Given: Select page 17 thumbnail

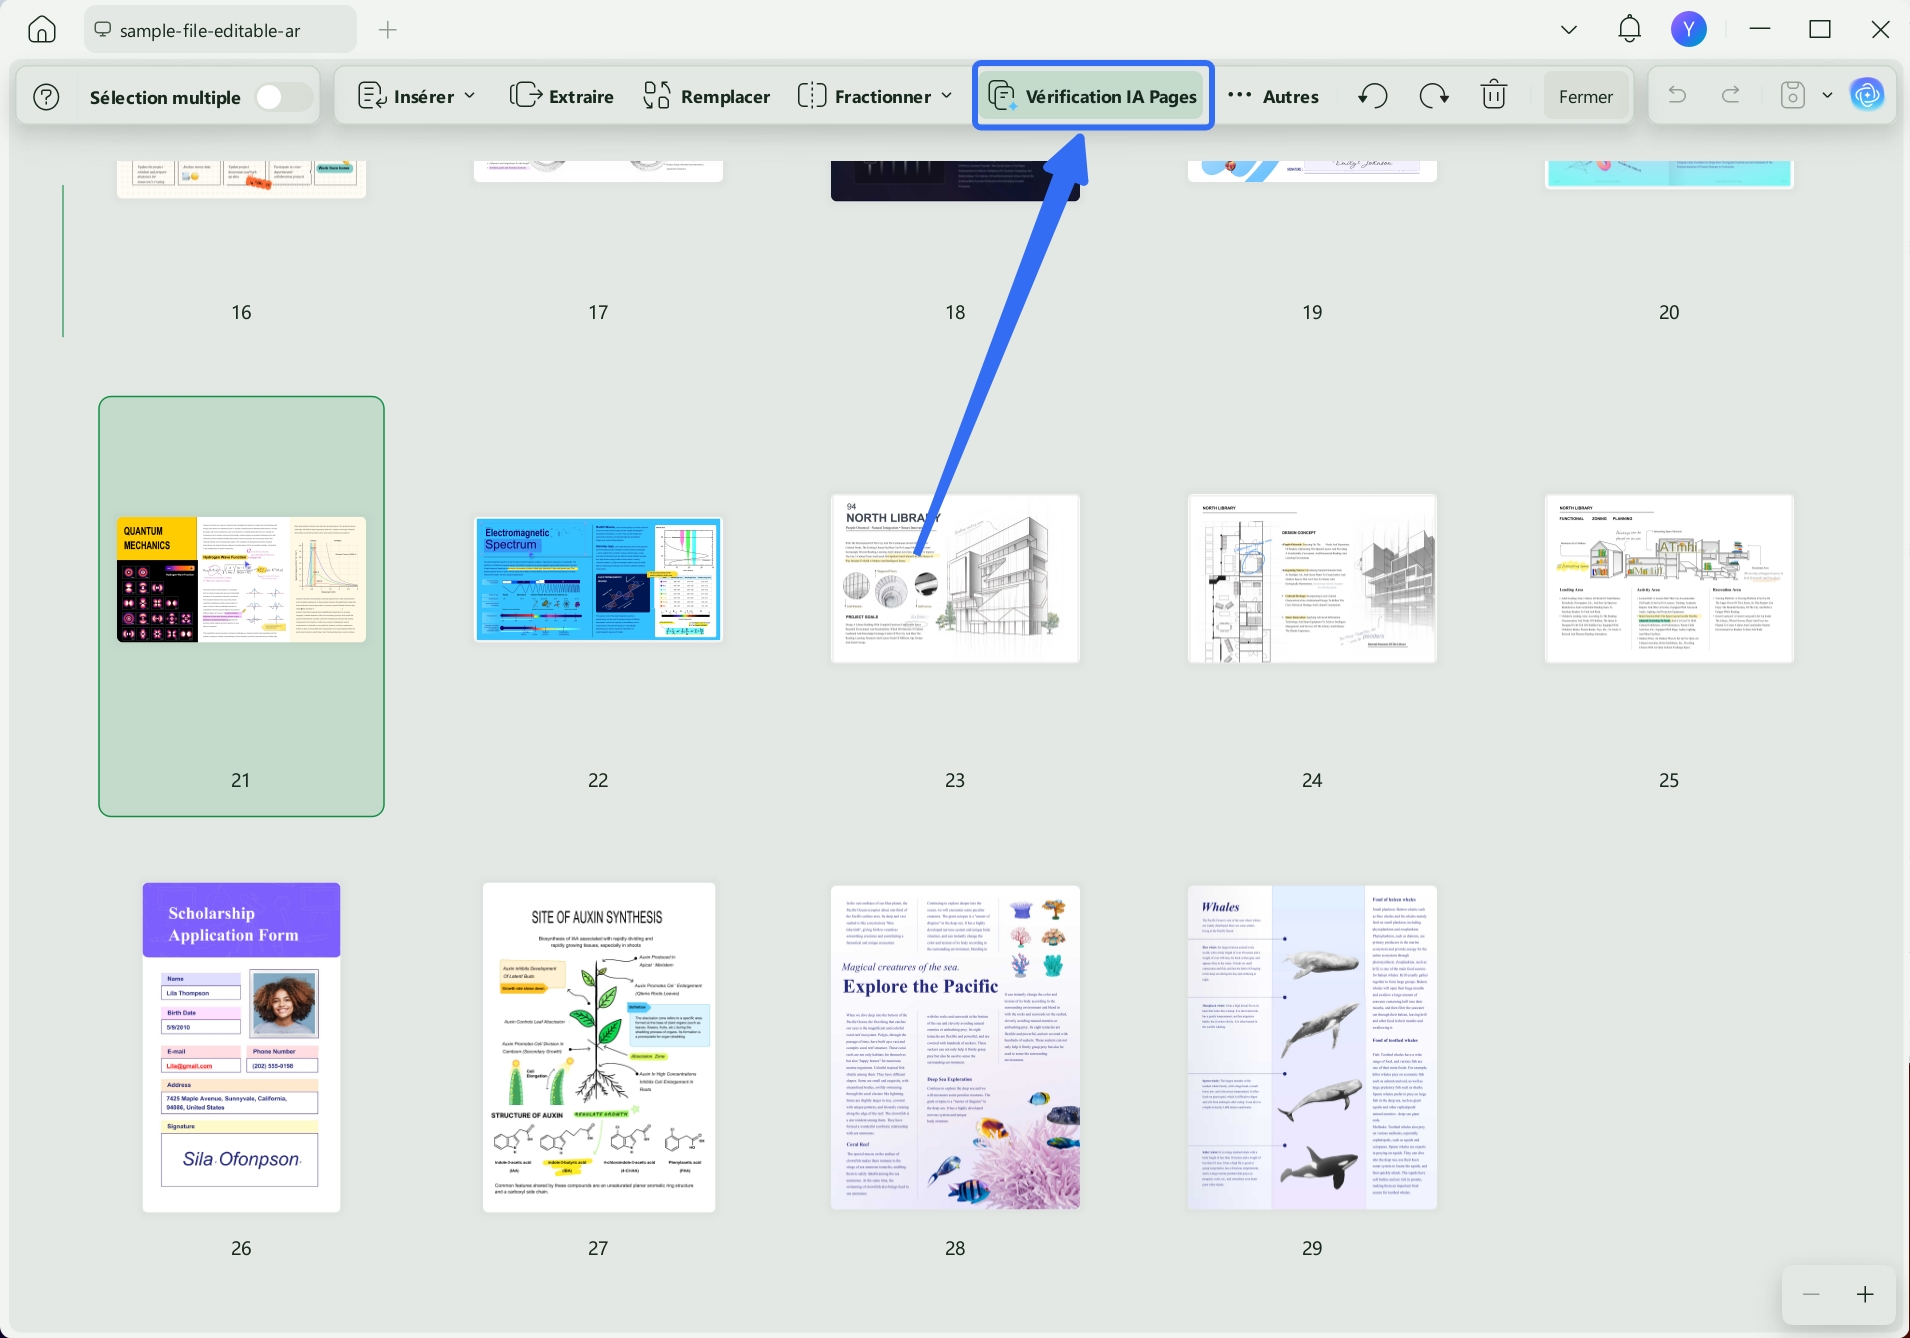Looking at the screenshot, I should pyautogui.click(x=598, y=171).
